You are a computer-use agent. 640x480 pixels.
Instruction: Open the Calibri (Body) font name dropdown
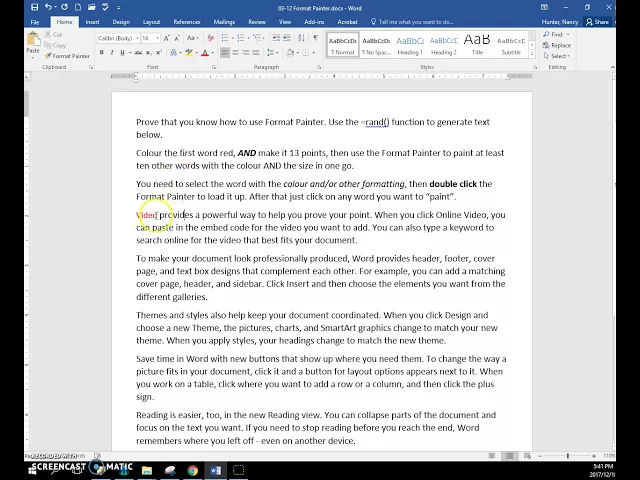136,38
